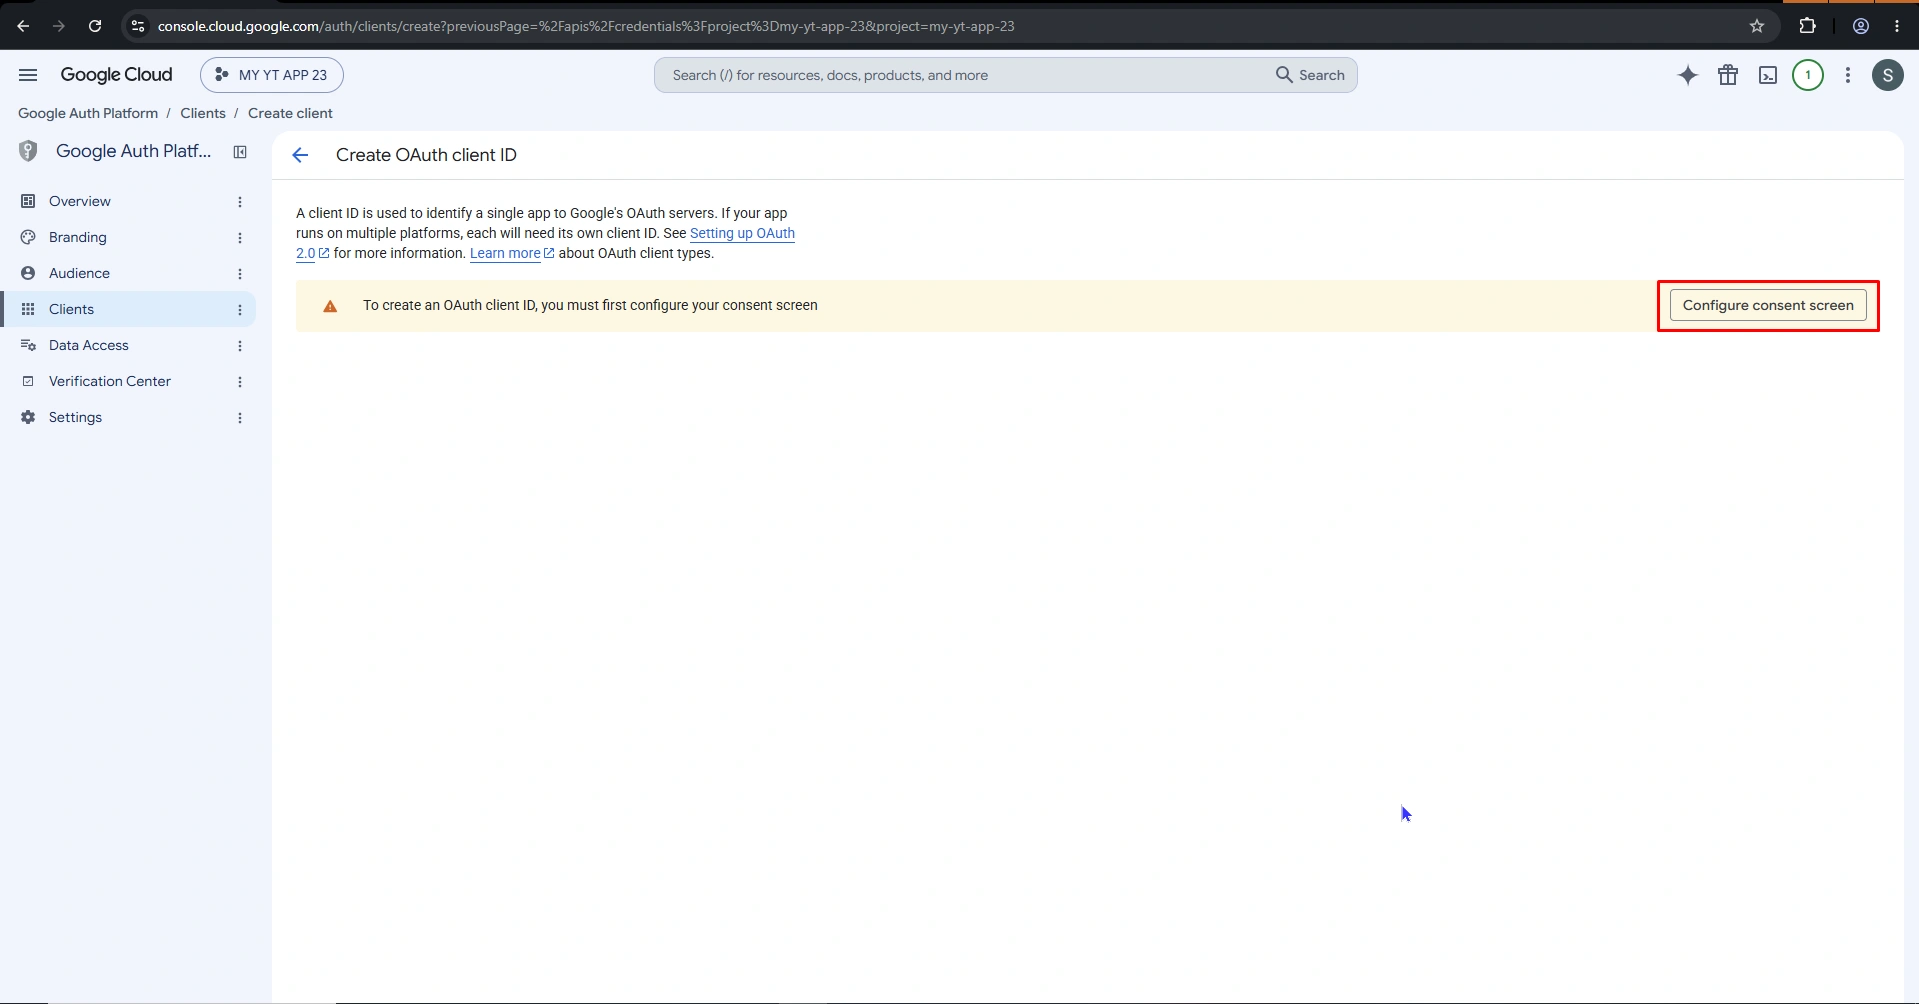Click the Create OAuth client ID heading
Image resolution: width=1919 pixels, height=1004 pixels.
tap(426, 155)
